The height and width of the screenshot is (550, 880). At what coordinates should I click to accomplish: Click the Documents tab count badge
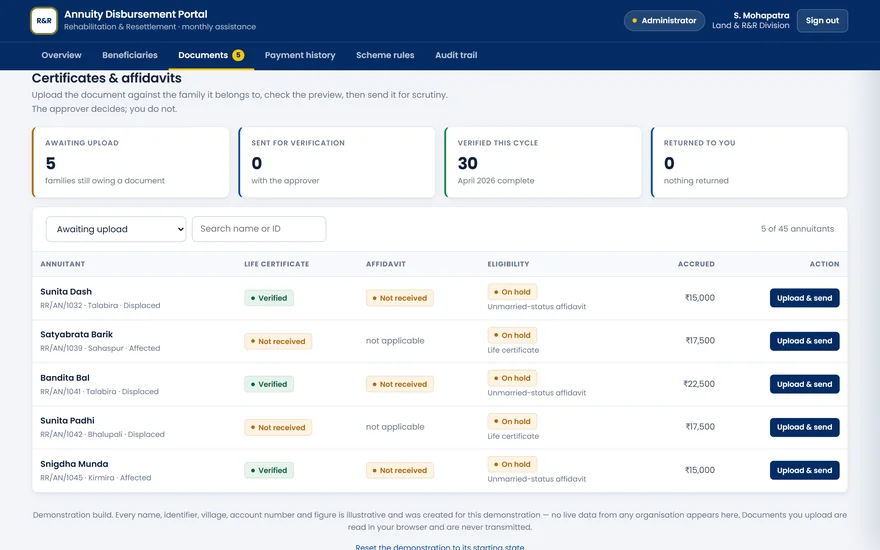239,55
